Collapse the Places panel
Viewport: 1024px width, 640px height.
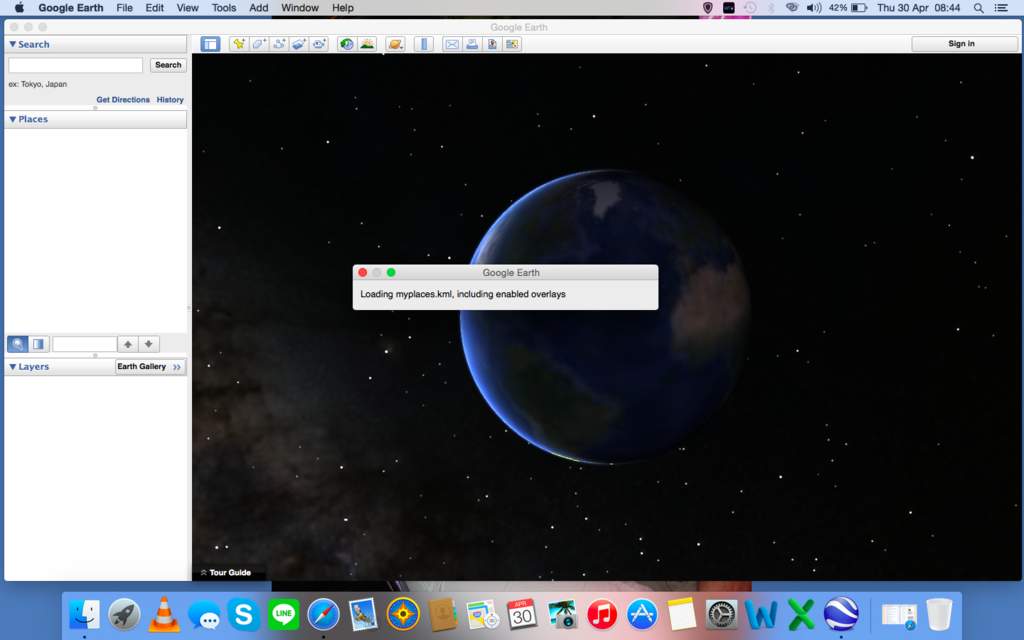point(12,120)
